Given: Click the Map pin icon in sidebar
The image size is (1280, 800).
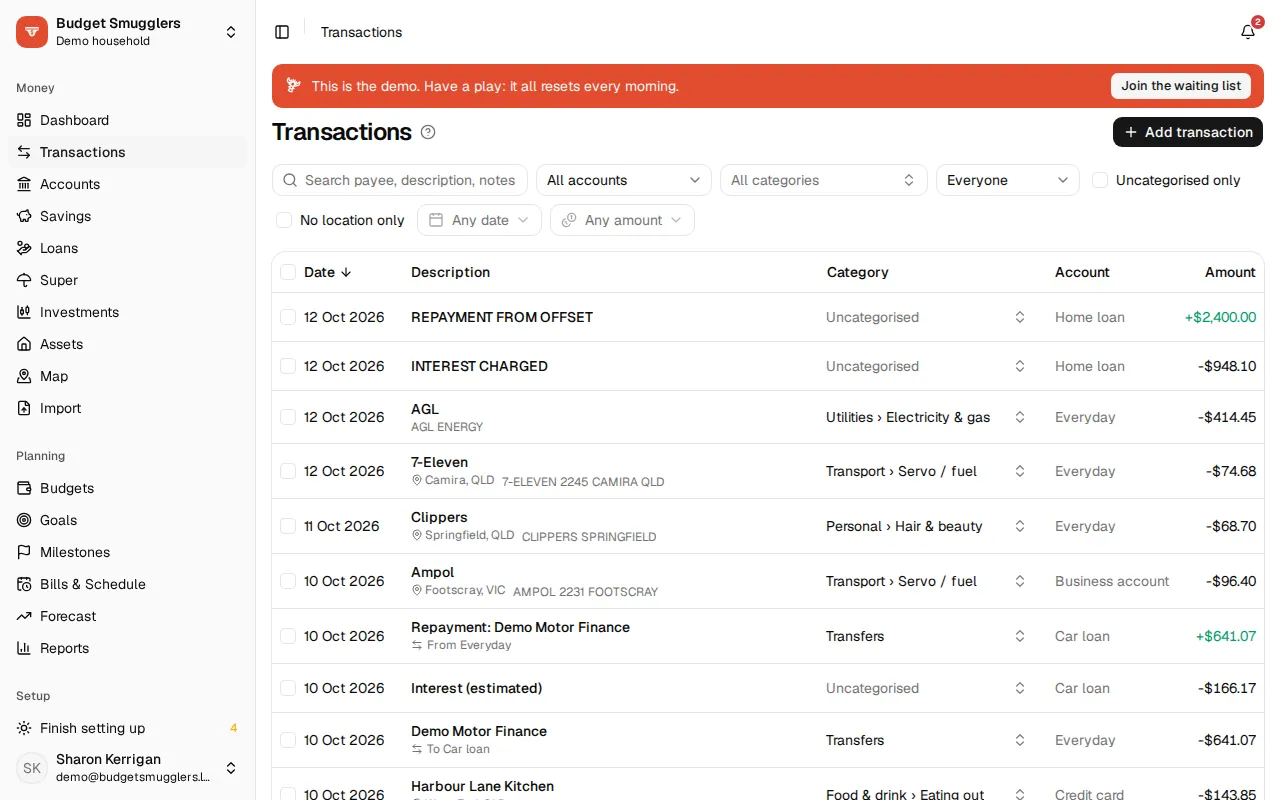Looking at the screenshot, I should click(x=24, y=376).
